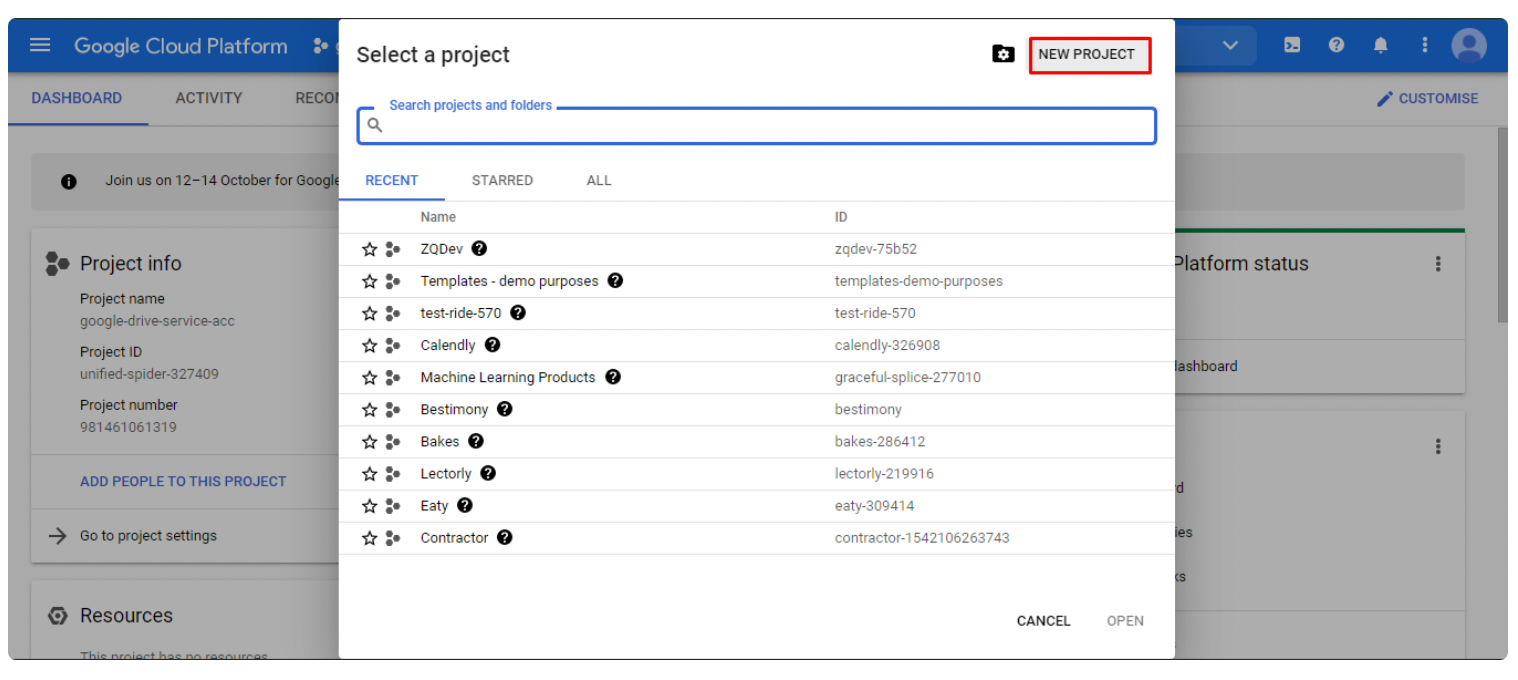The height and width of the screenshot is (680, 1518).
Task: Click the ID graceful-splice-277010
Action: (x=908, y=377)
